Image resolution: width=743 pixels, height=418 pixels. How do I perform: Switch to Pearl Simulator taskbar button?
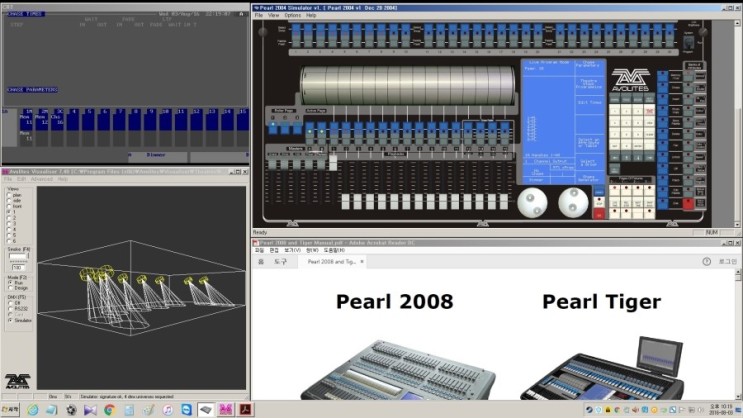206,410
